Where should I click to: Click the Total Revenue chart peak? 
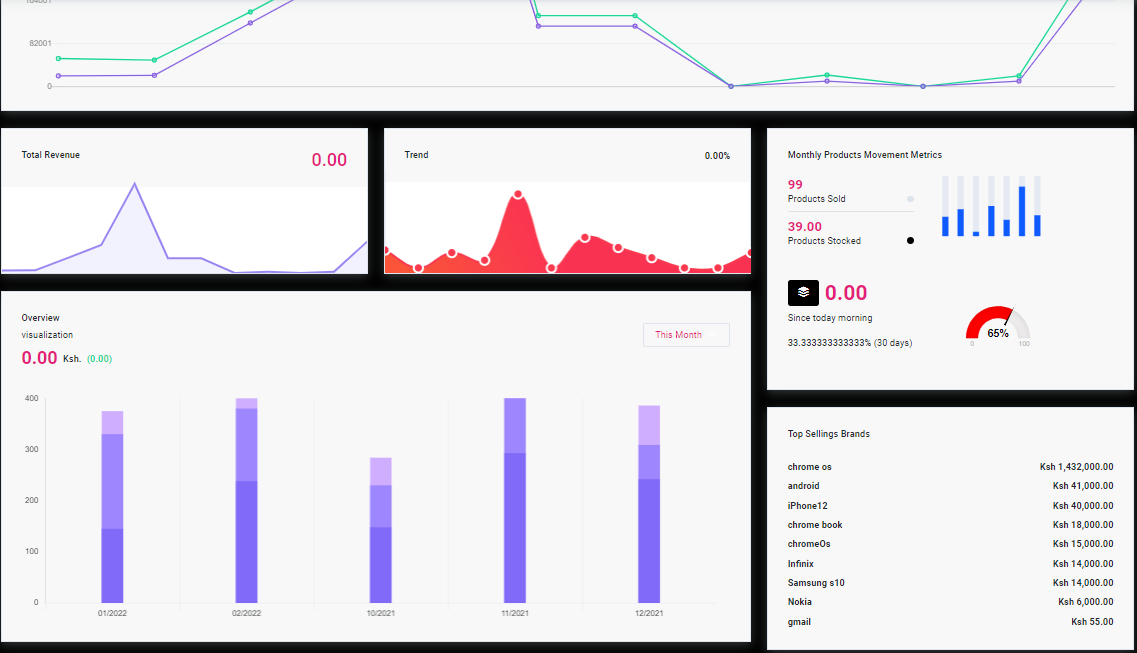point(134,184)
